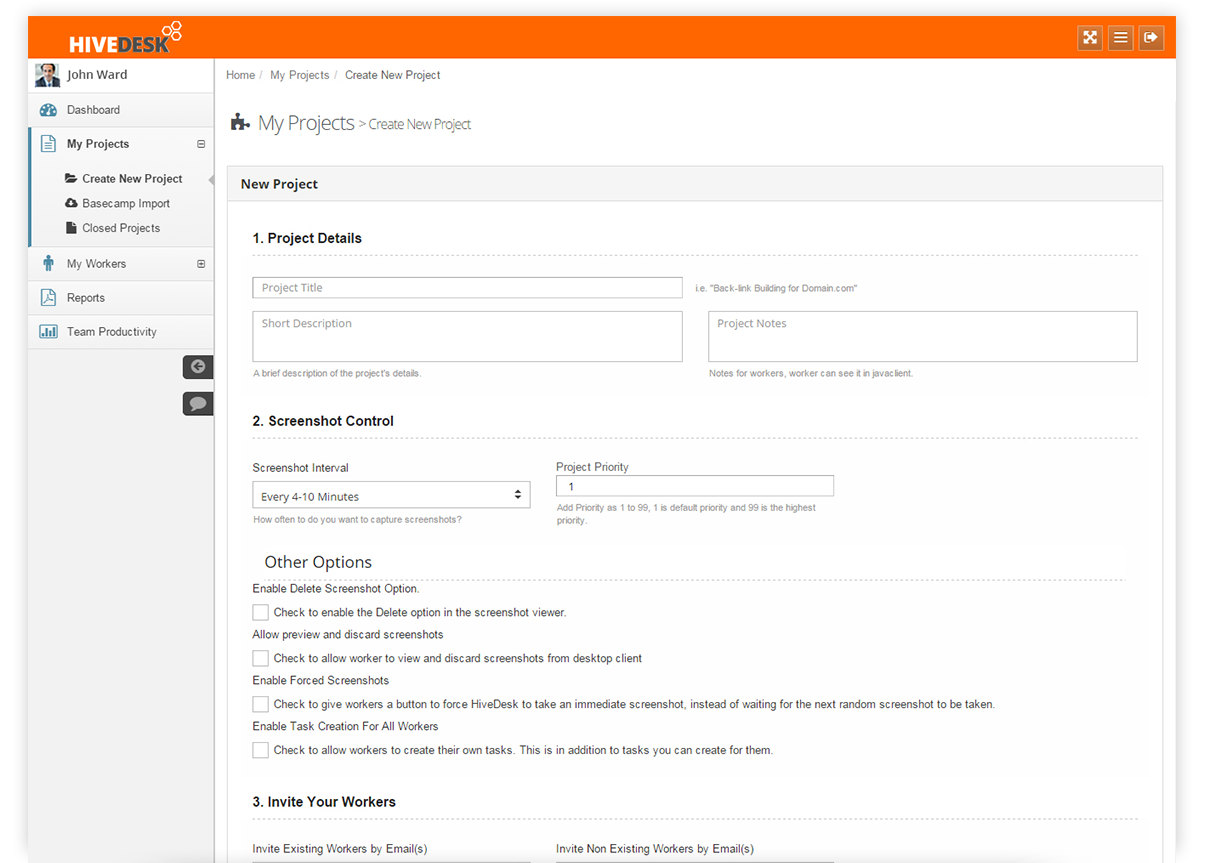1205x863 pixels.
Task: Click the Other Options heading
Action: [318, 562]
